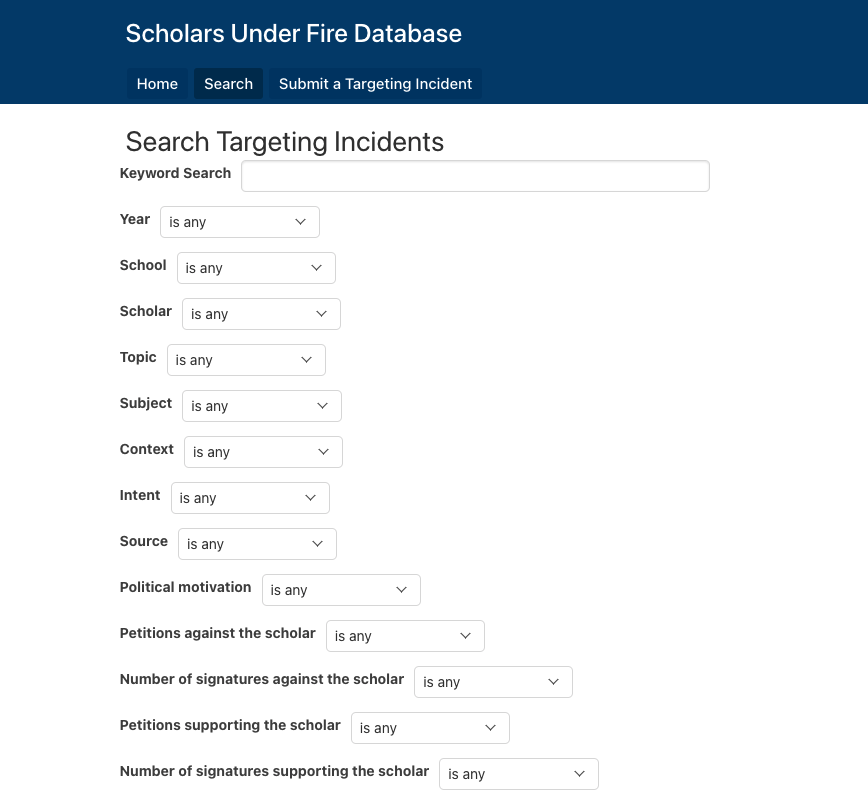
Task: Open Petitions against the scholar dropdown
Action: pyautogui.click(x=405, y=636)
